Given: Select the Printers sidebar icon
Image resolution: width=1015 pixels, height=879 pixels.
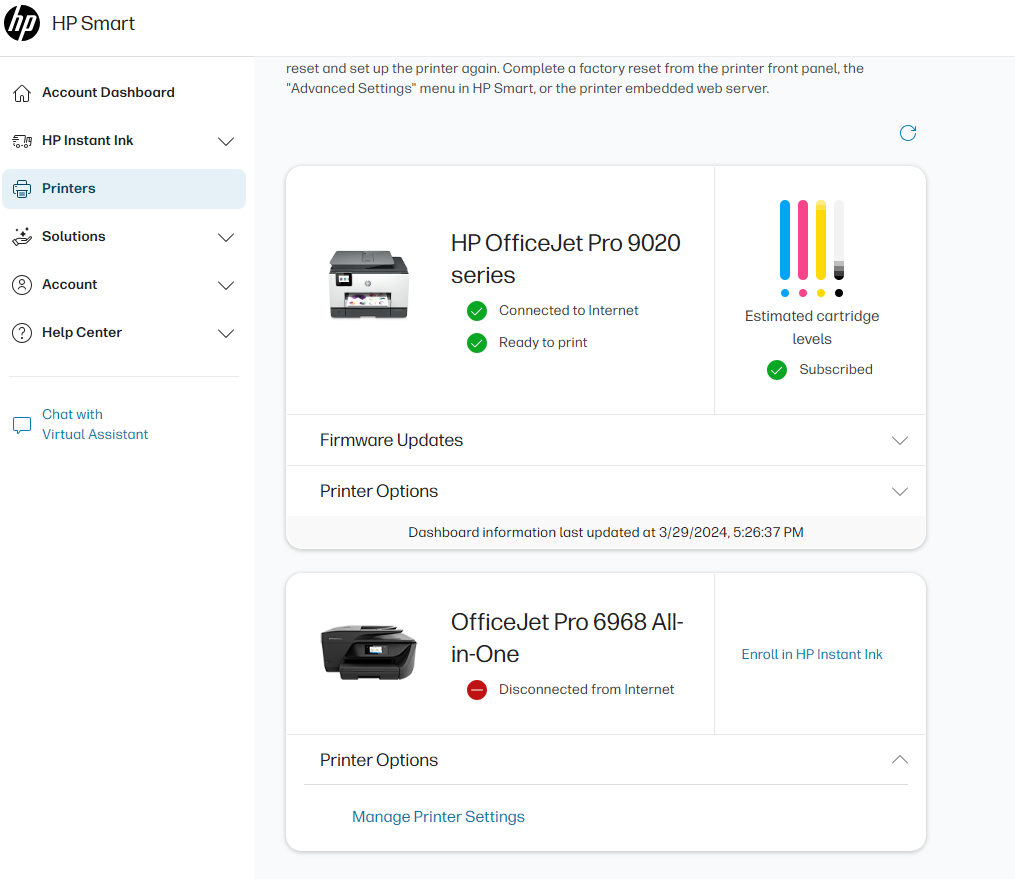Looking at the screenshot, I should pos(22,188).
